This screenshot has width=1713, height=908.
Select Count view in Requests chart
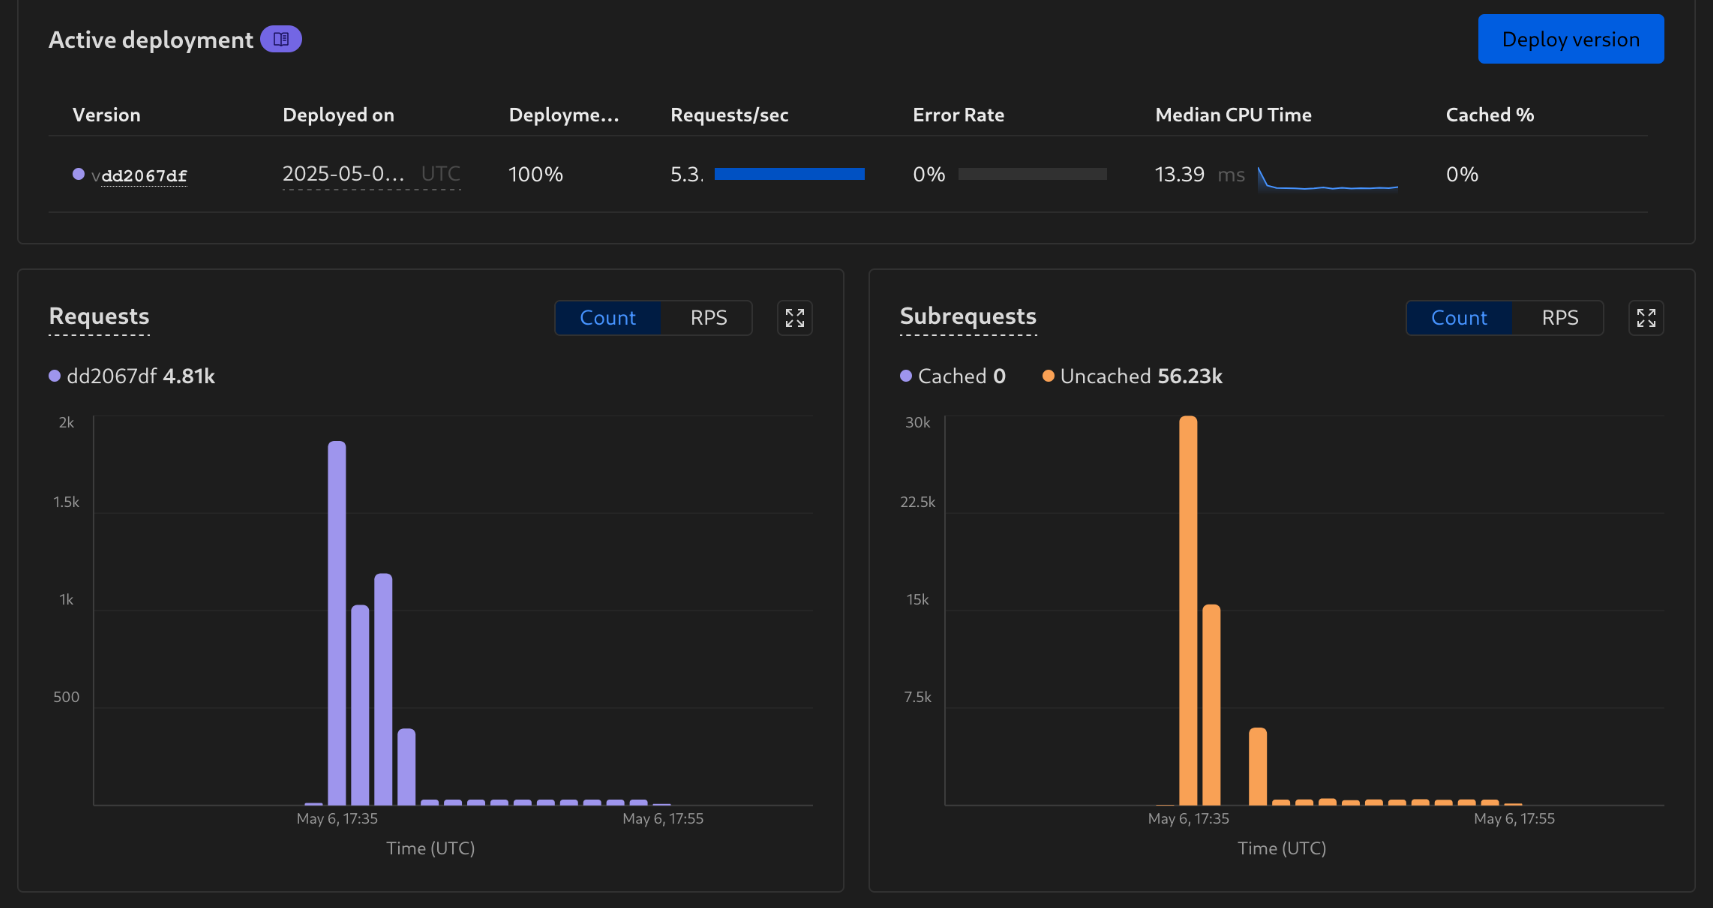point(608,318)
